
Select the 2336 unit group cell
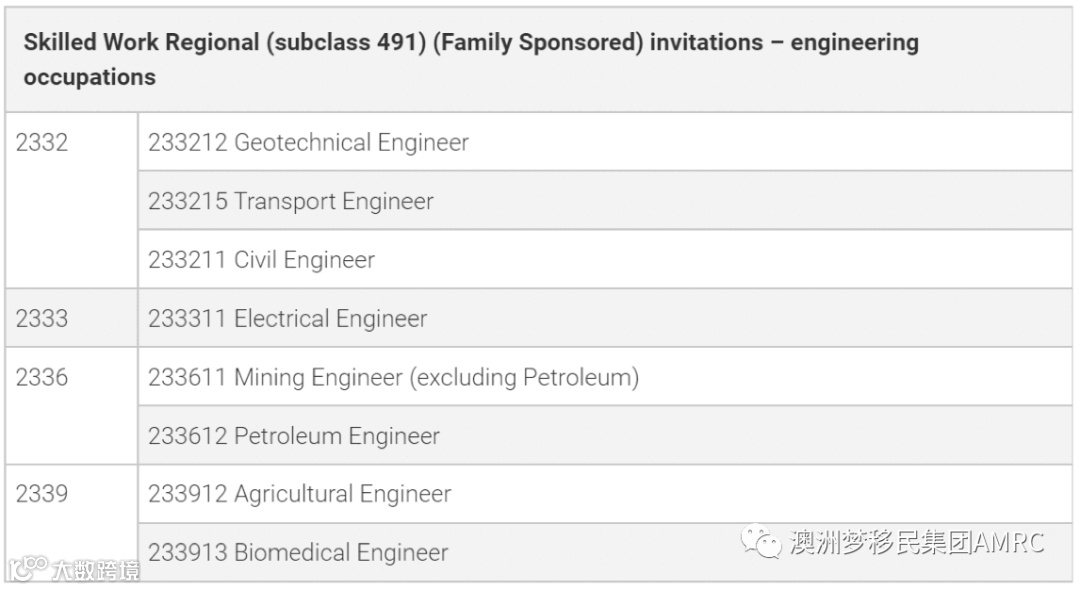[42, 378]
